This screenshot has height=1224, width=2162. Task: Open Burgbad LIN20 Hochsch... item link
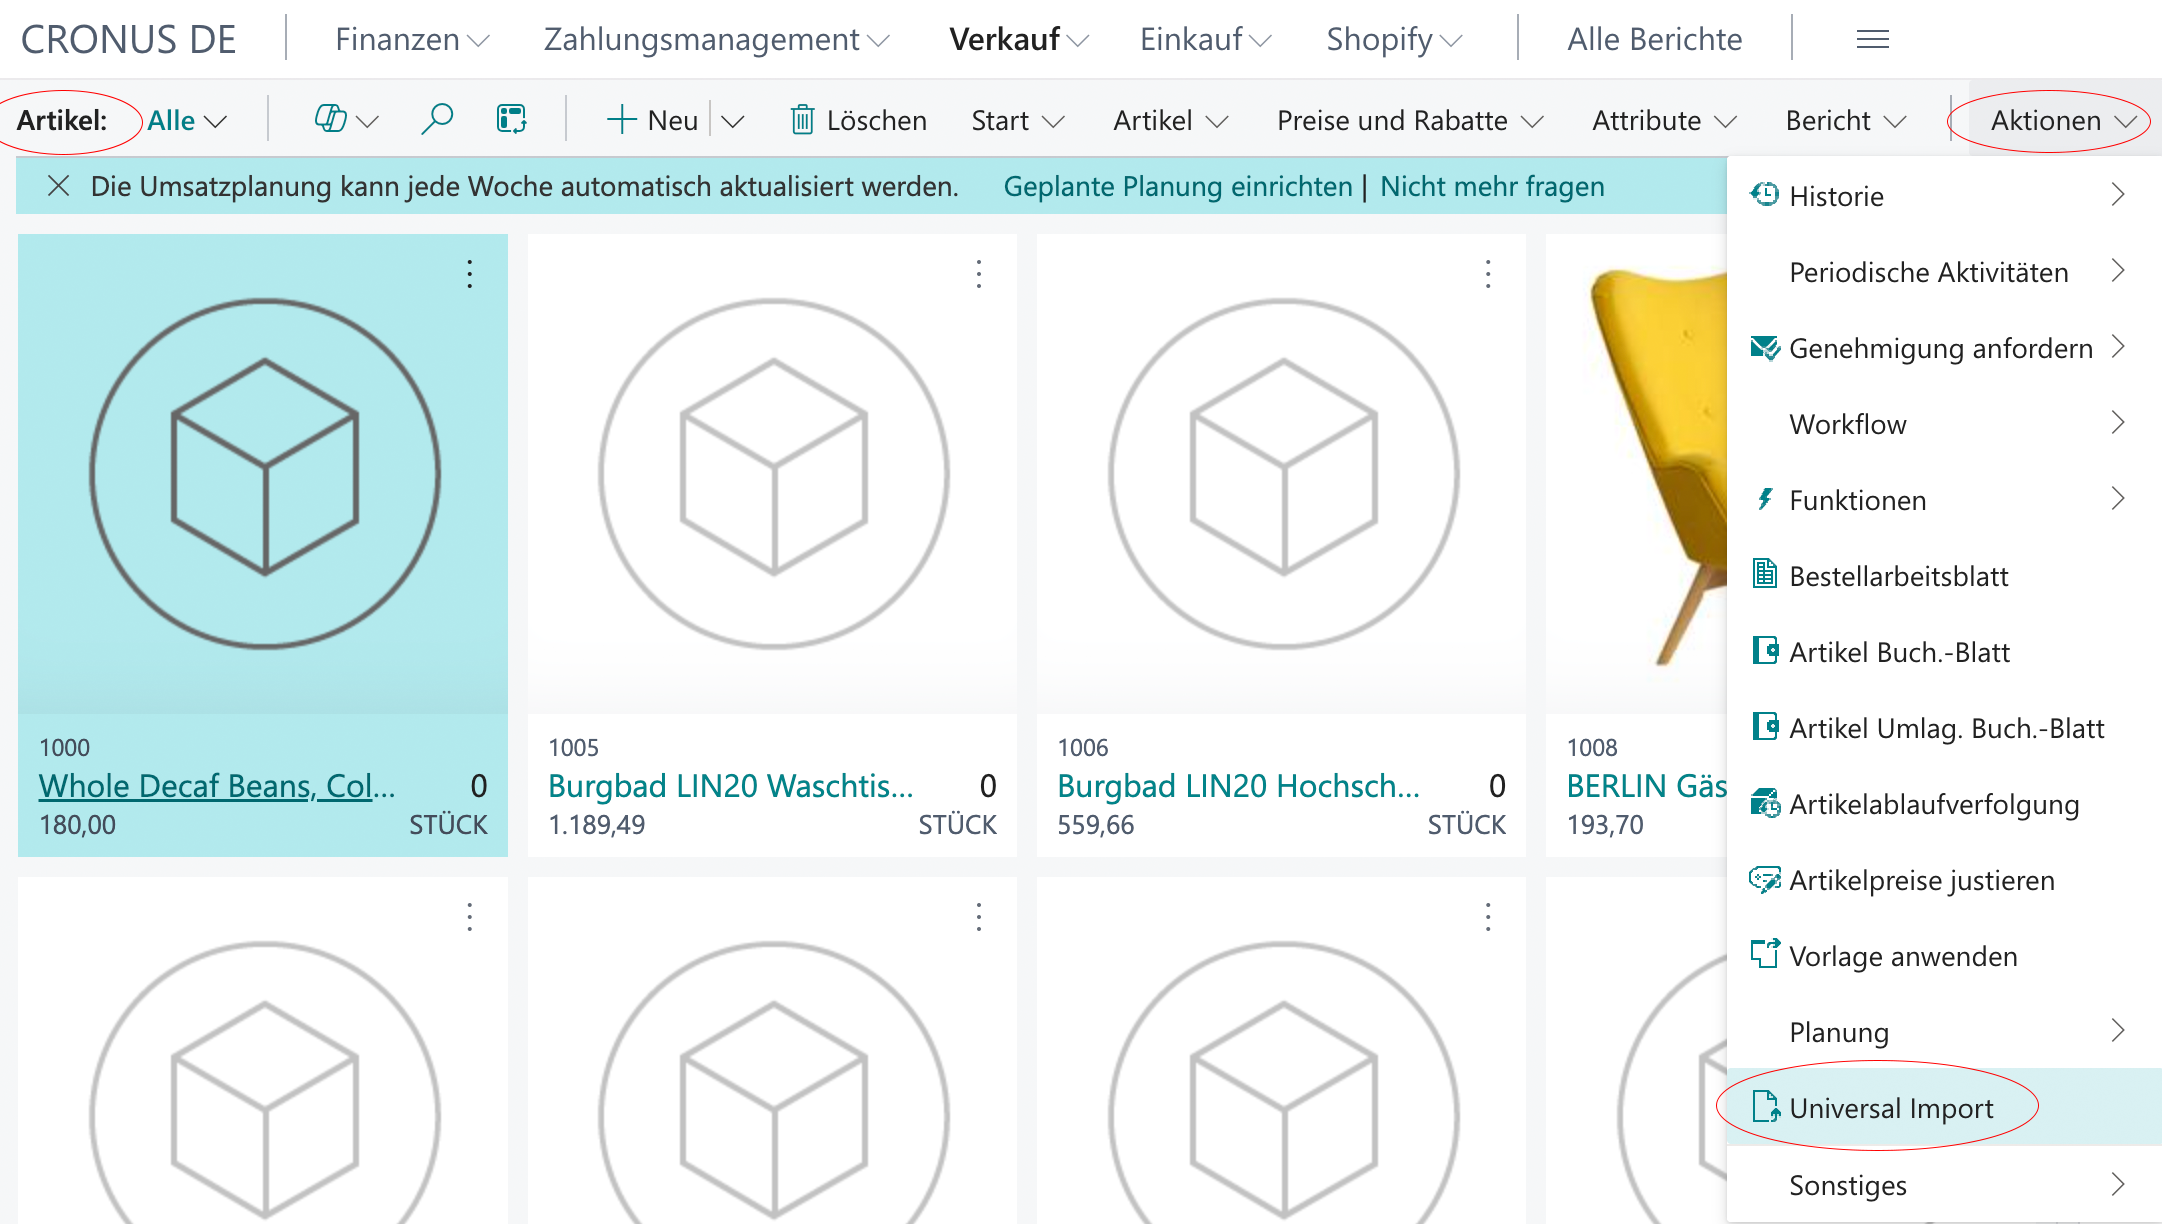pos(1239,786)
